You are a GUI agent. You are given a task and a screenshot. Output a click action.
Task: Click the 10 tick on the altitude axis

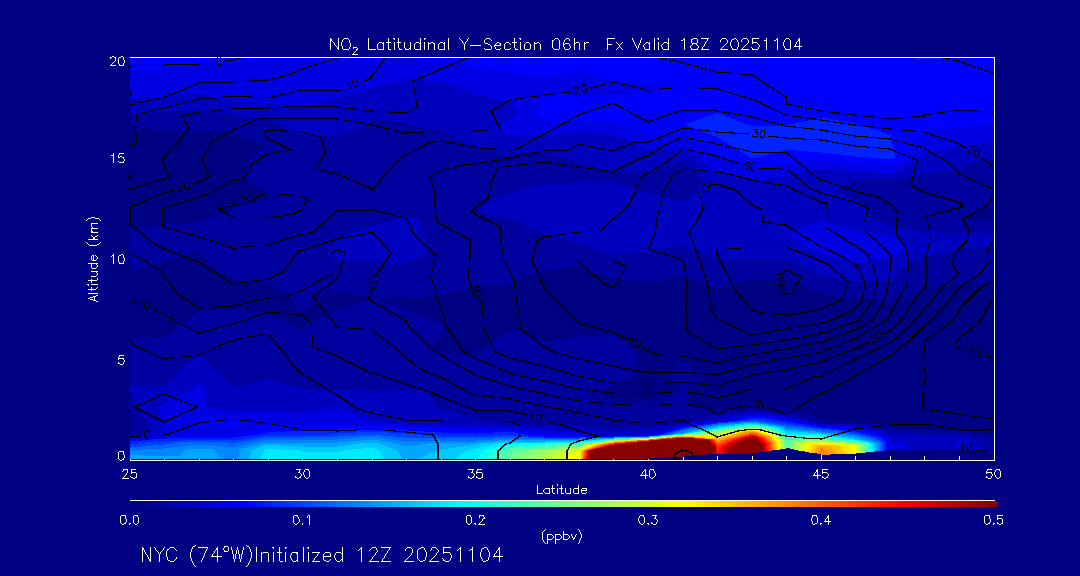(x=114, y=259)
